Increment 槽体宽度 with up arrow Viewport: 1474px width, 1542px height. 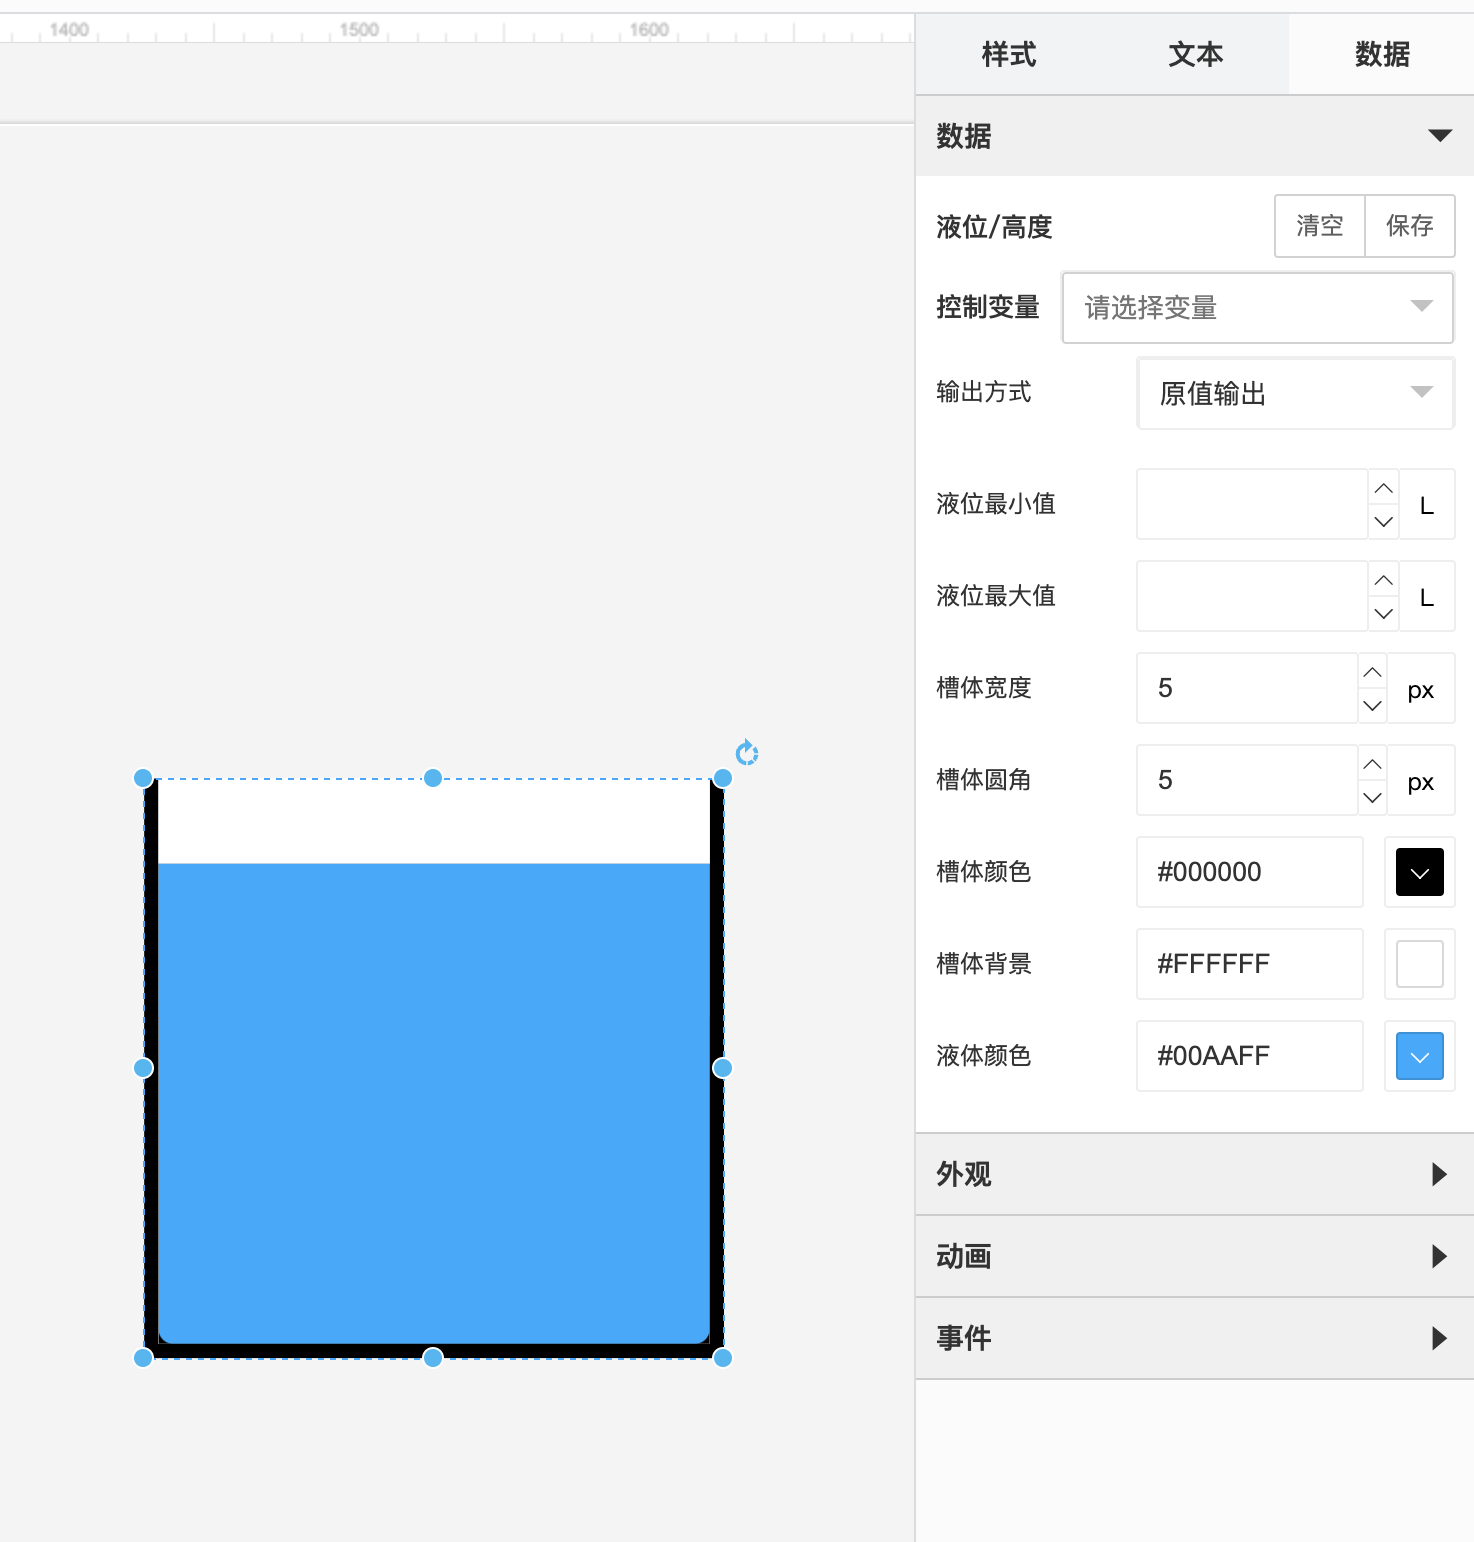[x=1373, y=672]
